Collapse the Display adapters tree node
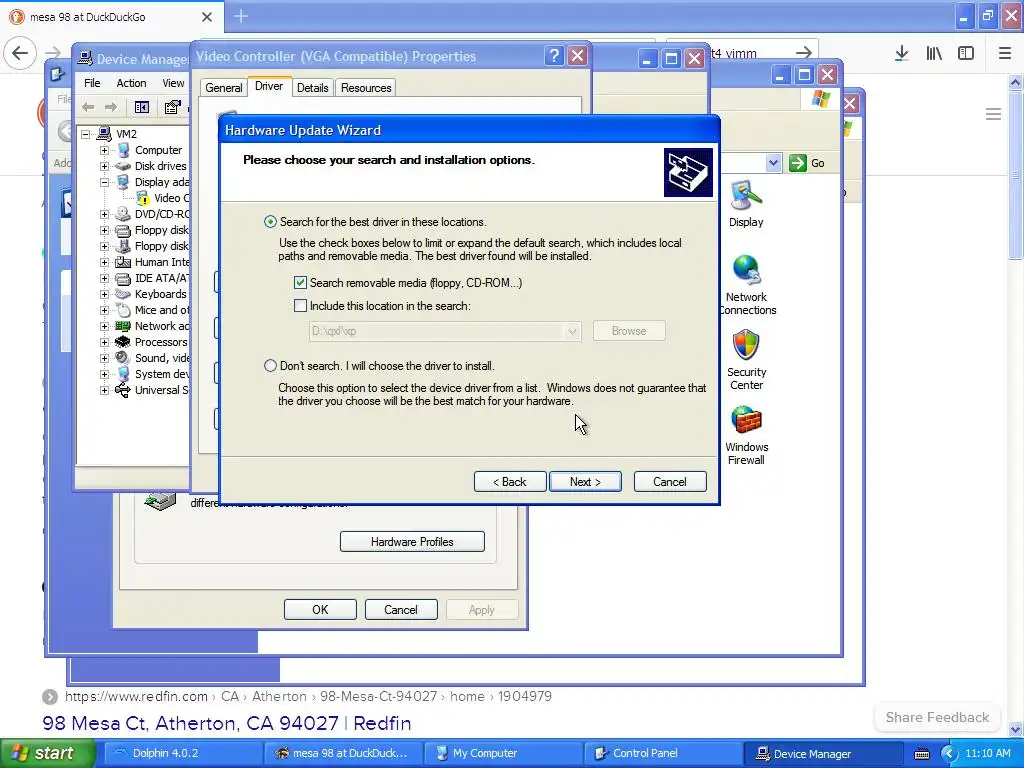 click(x=104, y=182)
